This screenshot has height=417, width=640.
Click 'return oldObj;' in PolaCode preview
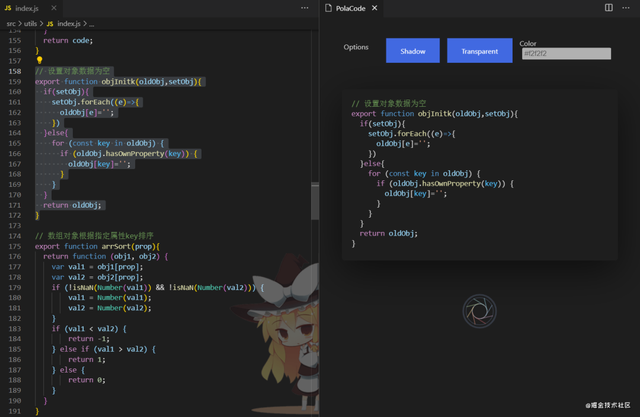[x=389, y=233]
